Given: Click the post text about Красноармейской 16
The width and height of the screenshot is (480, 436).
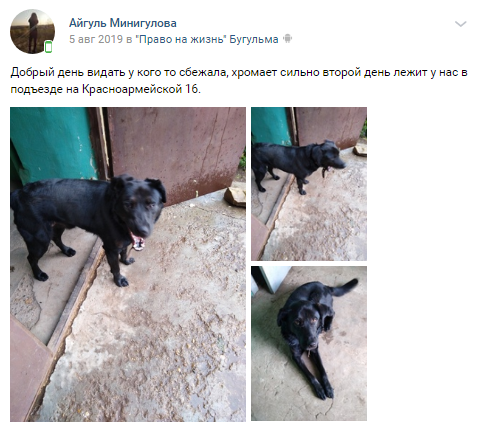Looking at the screenshot, I should (239, 81).
